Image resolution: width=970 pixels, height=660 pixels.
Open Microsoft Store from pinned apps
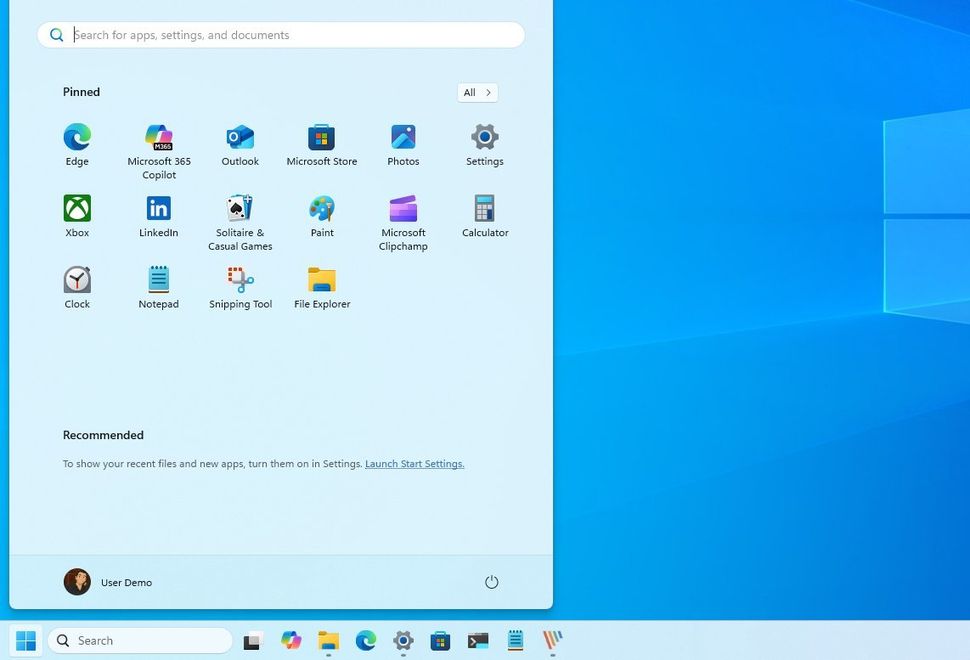click(321, 137)
